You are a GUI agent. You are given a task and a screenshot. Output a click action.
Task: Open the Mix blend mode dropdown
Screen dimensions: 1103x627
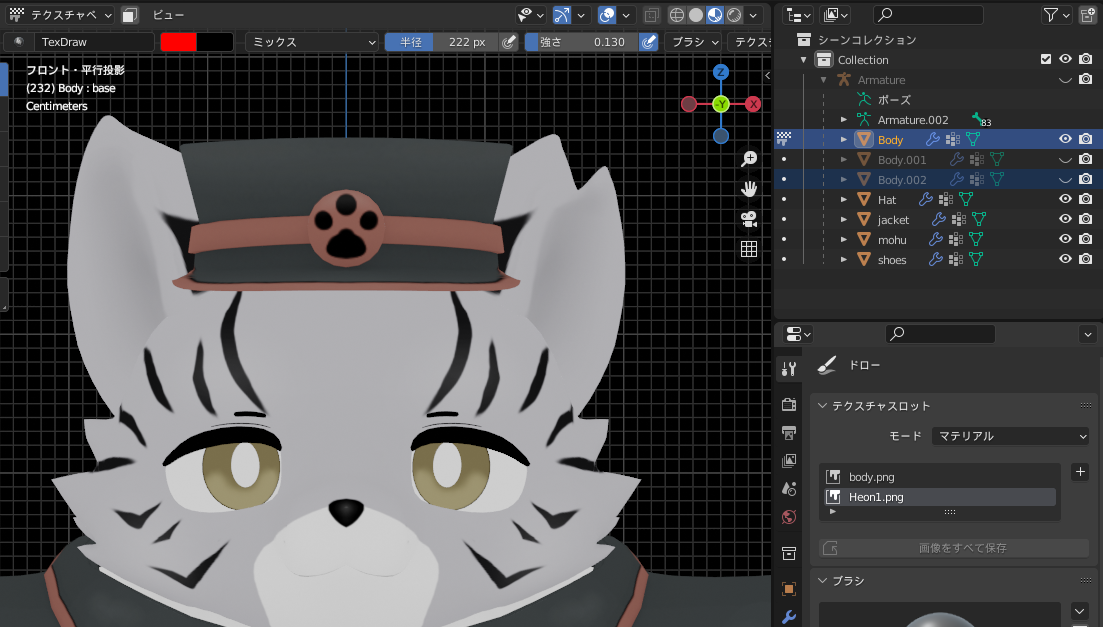312,42
